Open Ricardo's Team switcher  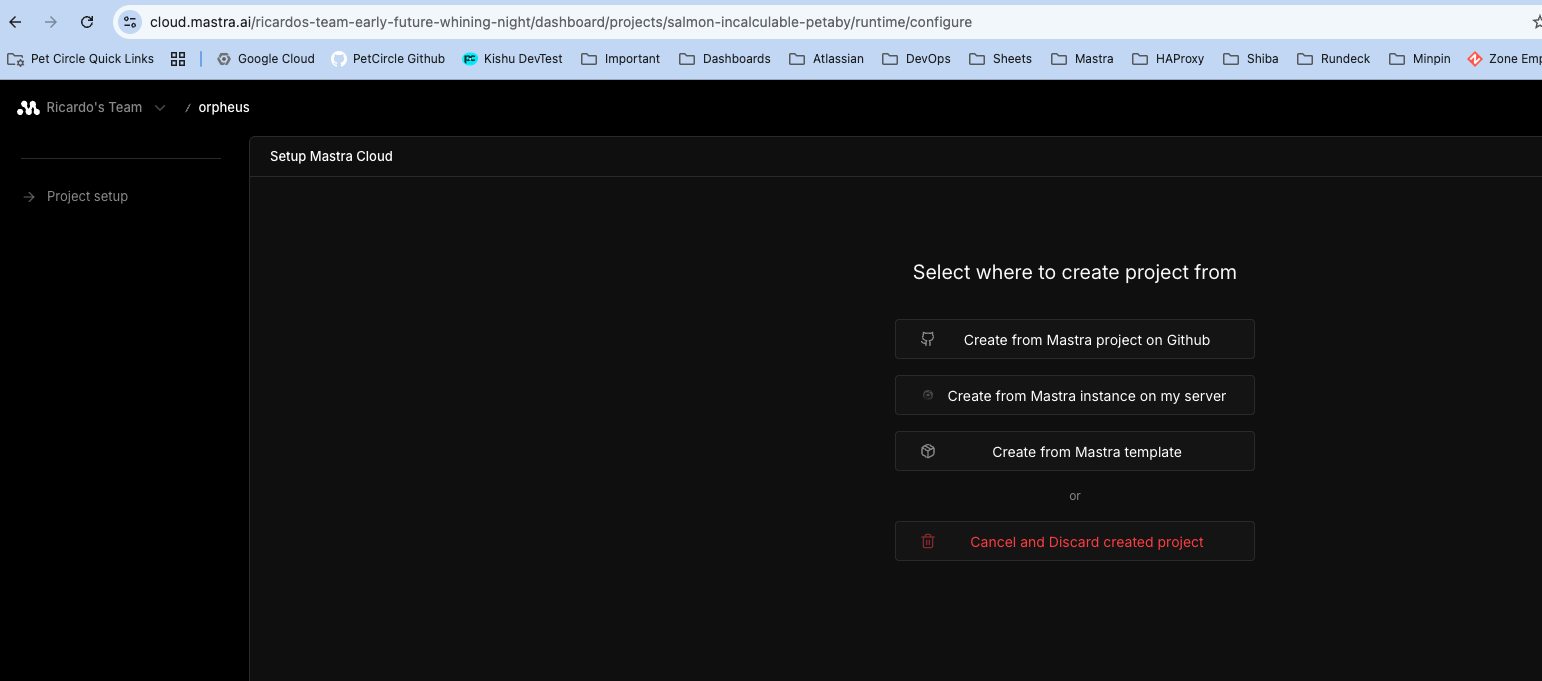[x=92, y=107]
